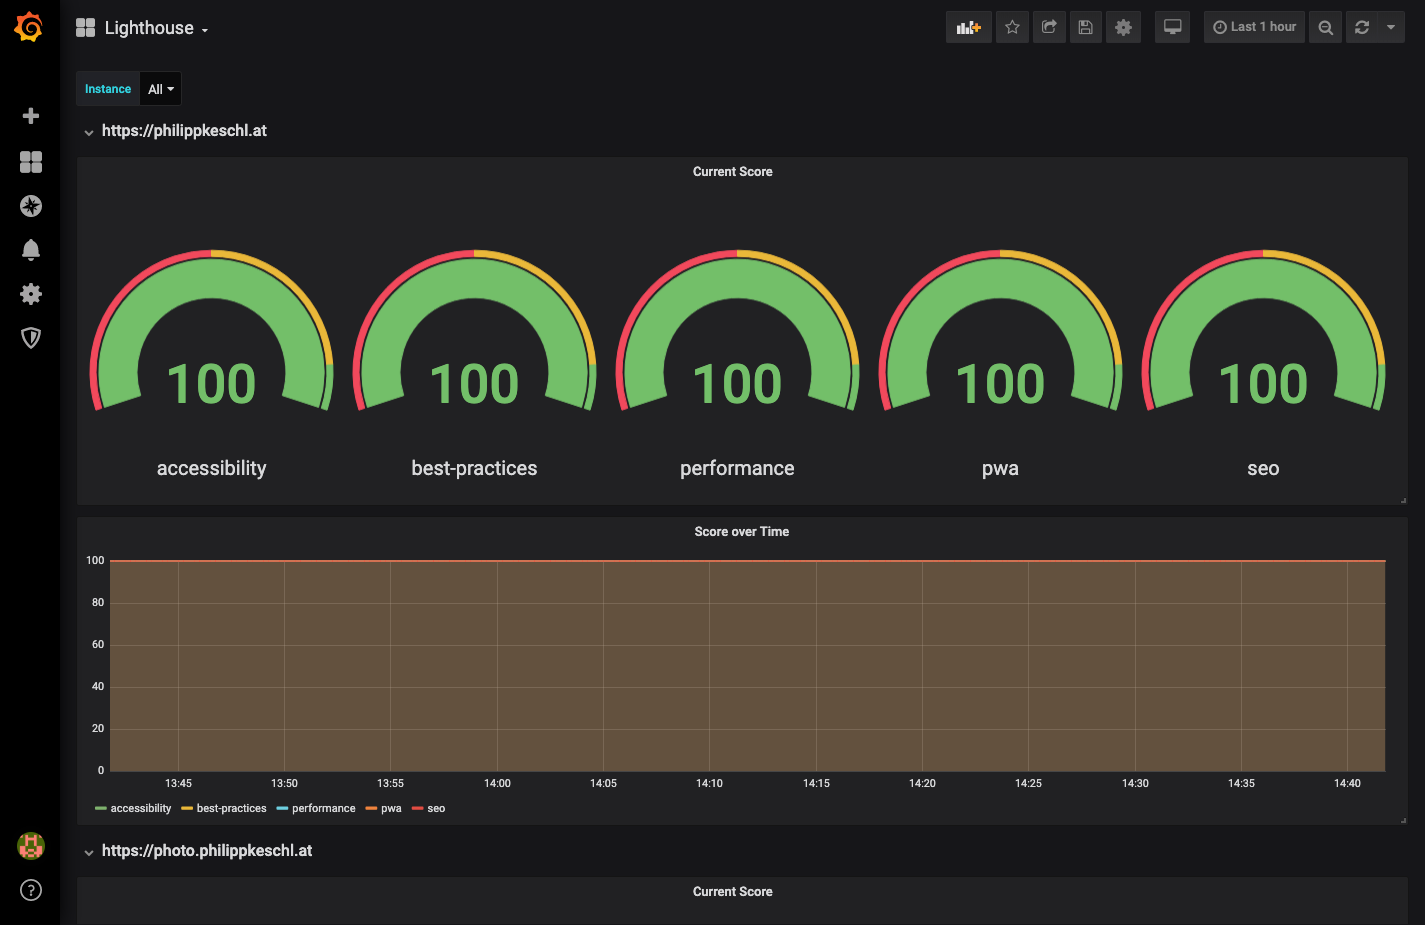Image resolution: width=1425 pixels, height=925 pixels.
Task: Open the first Current Score panel title menu
Action: point(733,172)
